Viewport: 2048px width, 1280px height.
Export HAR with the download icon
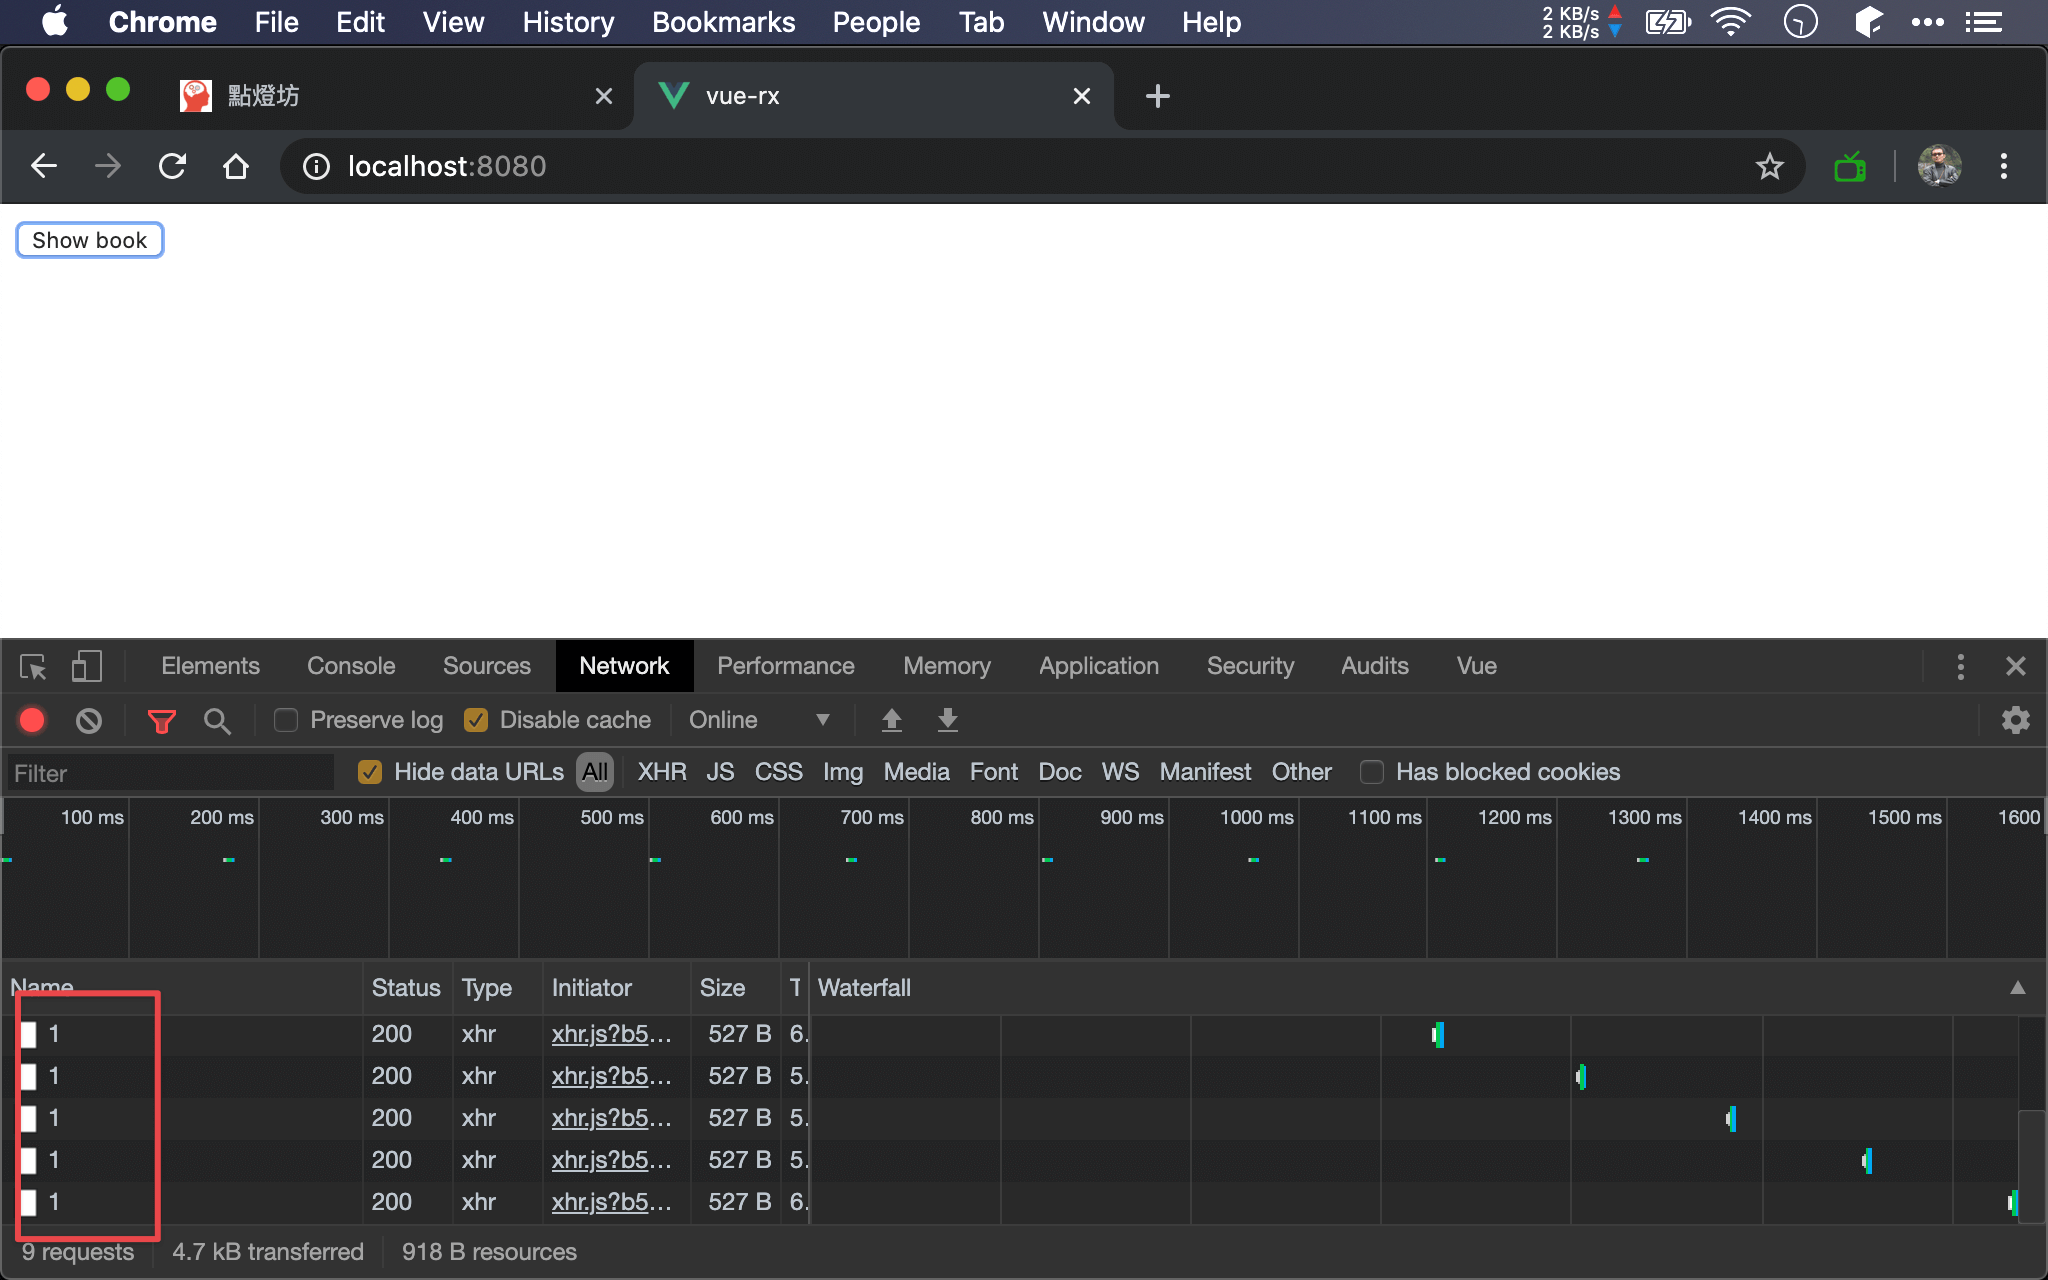coord(948,720)
